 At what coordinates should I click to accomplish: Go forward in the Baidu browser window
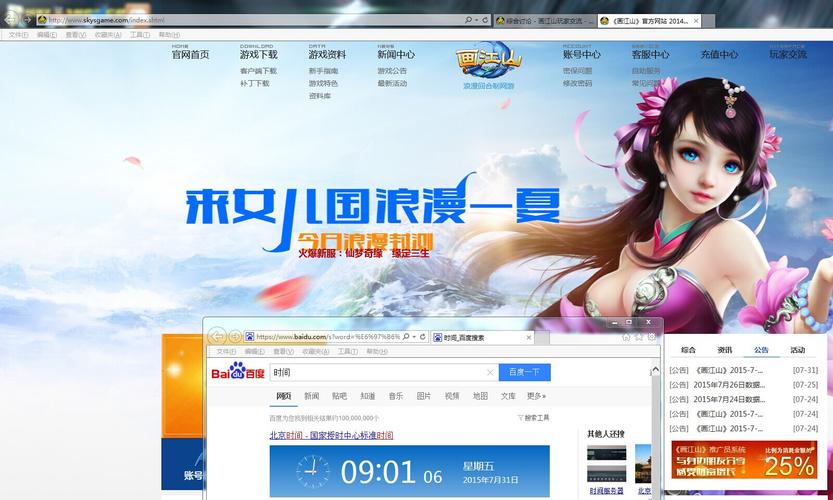[x=234, y=337]
